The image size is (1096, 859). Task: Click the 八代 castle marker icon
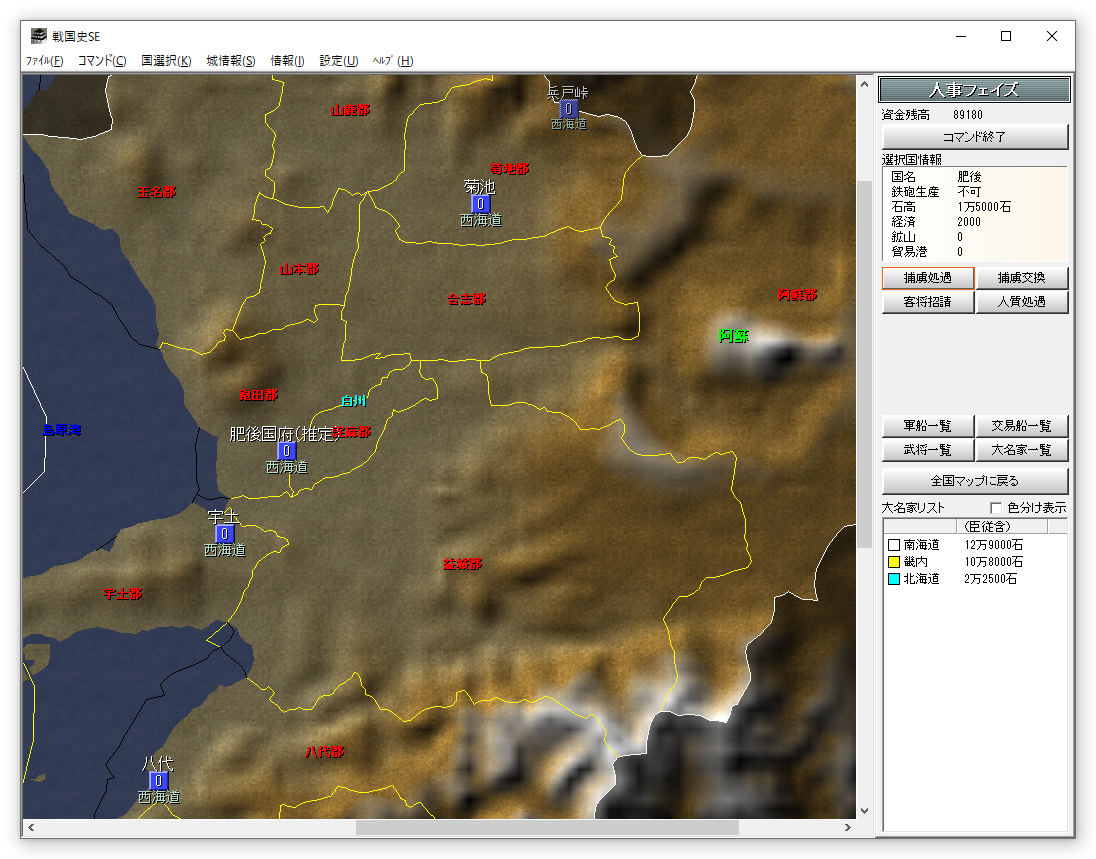coord(158,781)
